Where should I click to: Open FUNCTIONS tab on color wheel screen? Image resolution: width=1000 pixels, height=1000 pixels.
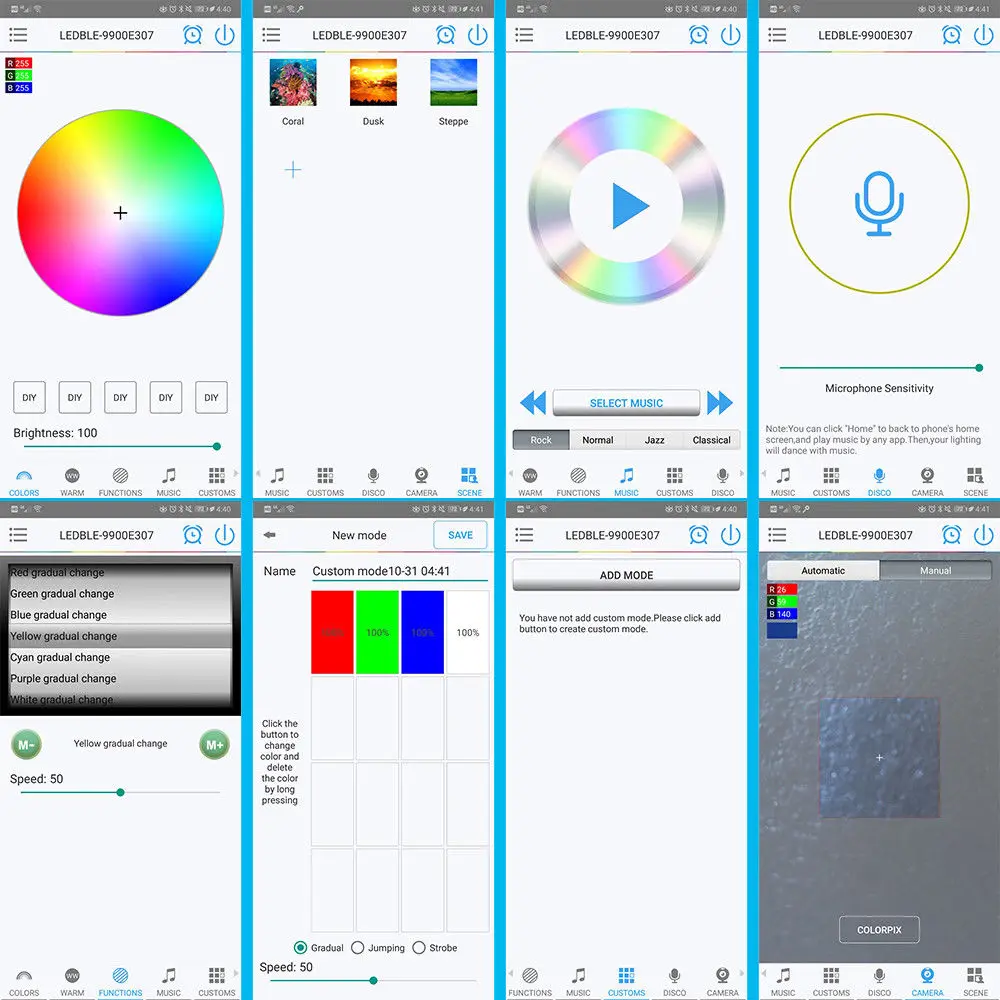120,483
